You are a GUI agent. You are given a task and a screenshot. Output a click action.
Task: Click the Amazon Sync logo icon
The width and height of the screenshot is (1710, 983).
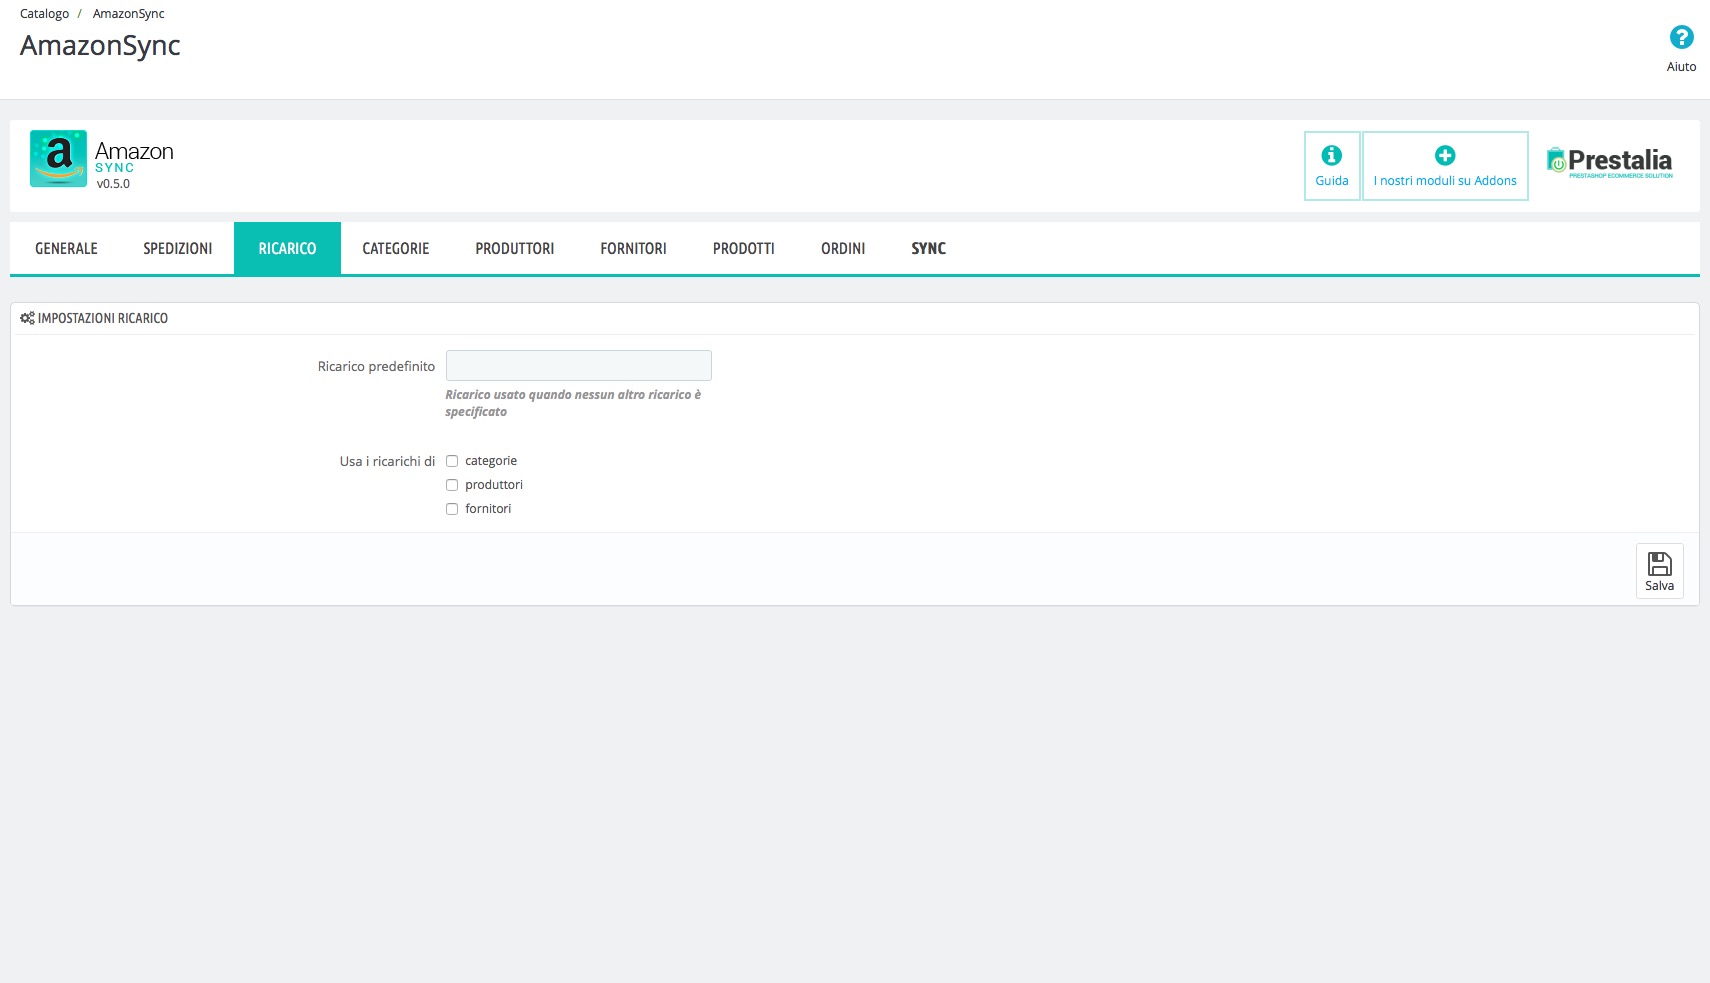(58, 158)
